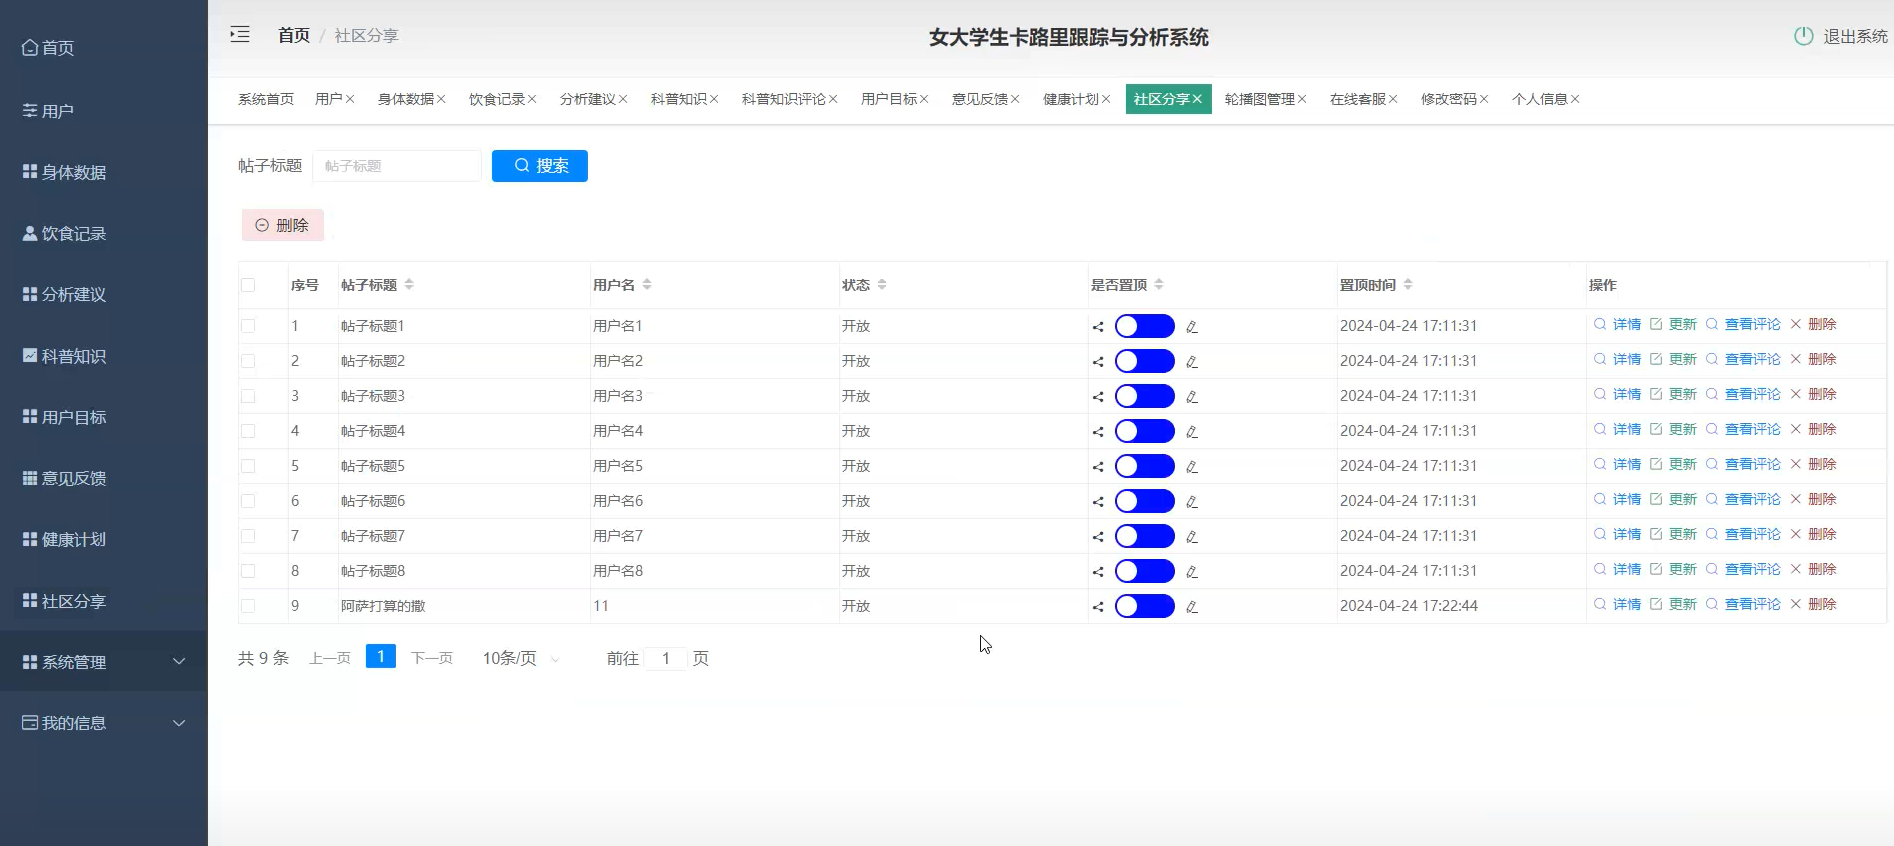
Task: Switch to the 系统首页 tab
Action: [x=266, y=99]
